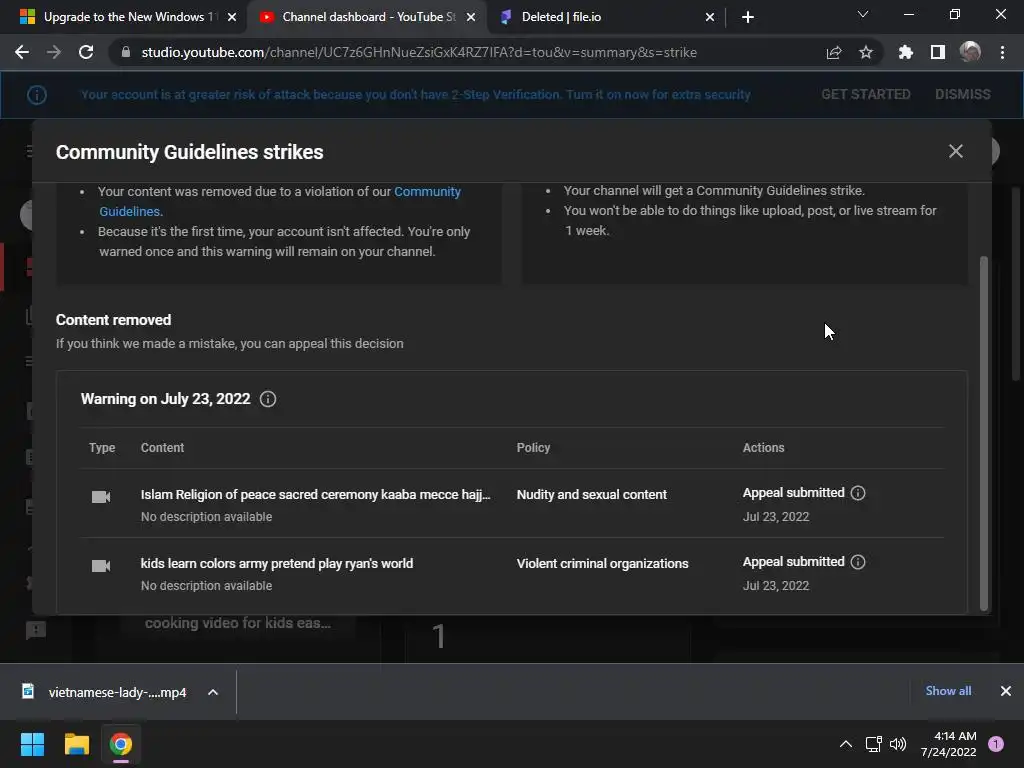Open Chrome profile avatar
Screen dimensions: 1024x768
pyautogui.click(x=970, y=52)
